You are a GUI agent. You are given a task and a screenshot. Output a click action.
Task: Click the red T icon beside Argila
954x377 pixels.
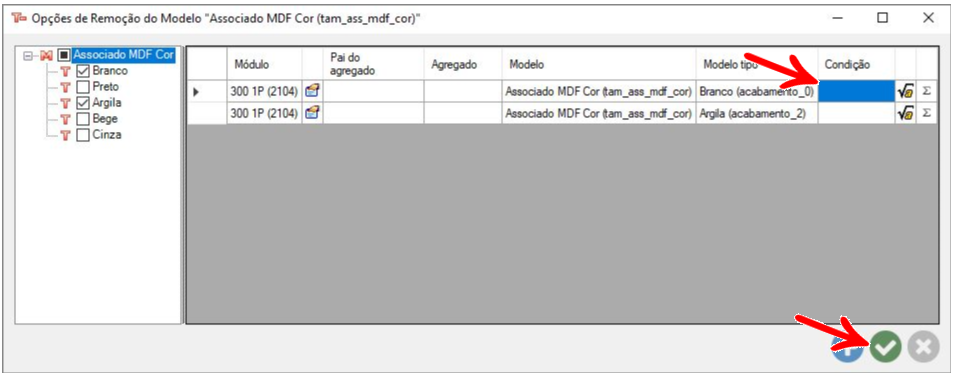[66, 103]
